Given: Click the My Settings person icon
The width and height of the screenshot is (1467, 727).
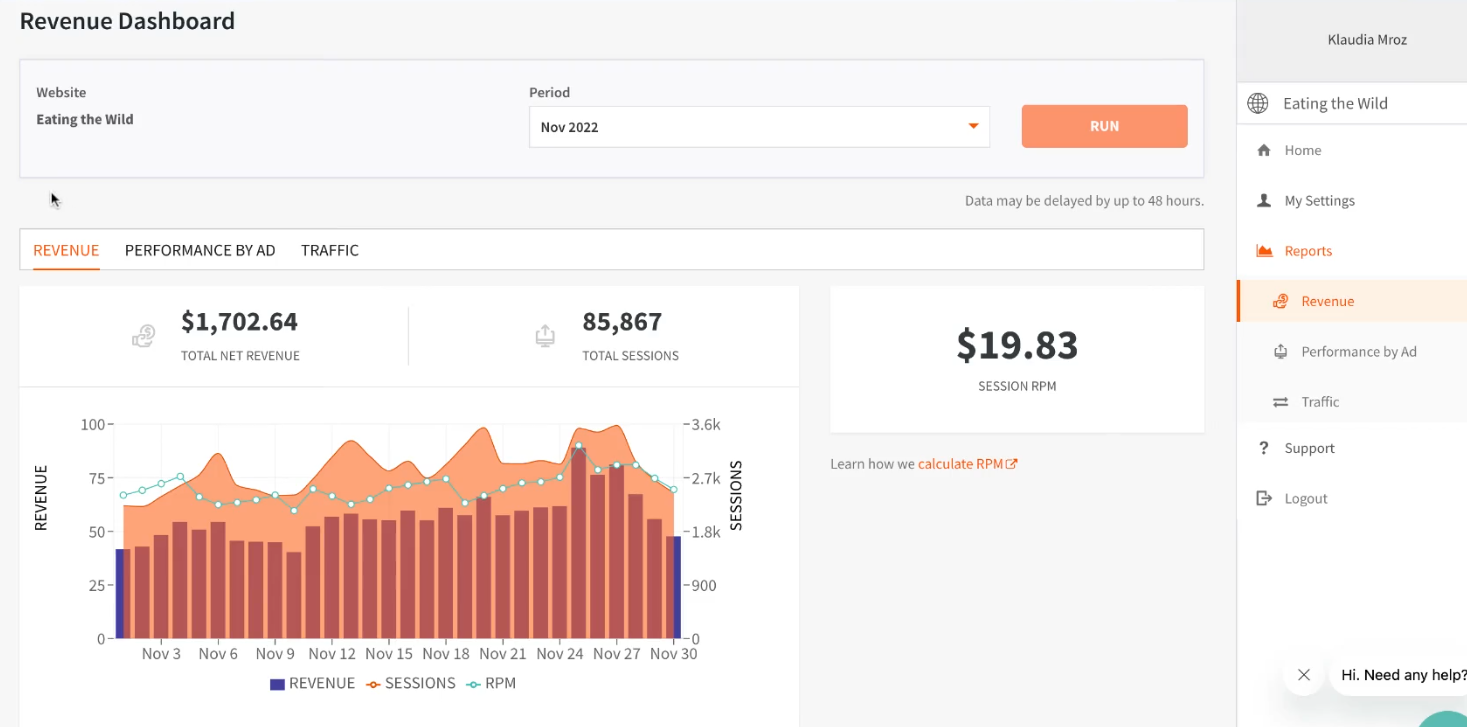Looking at the screenshot, I should [1264, 200].
